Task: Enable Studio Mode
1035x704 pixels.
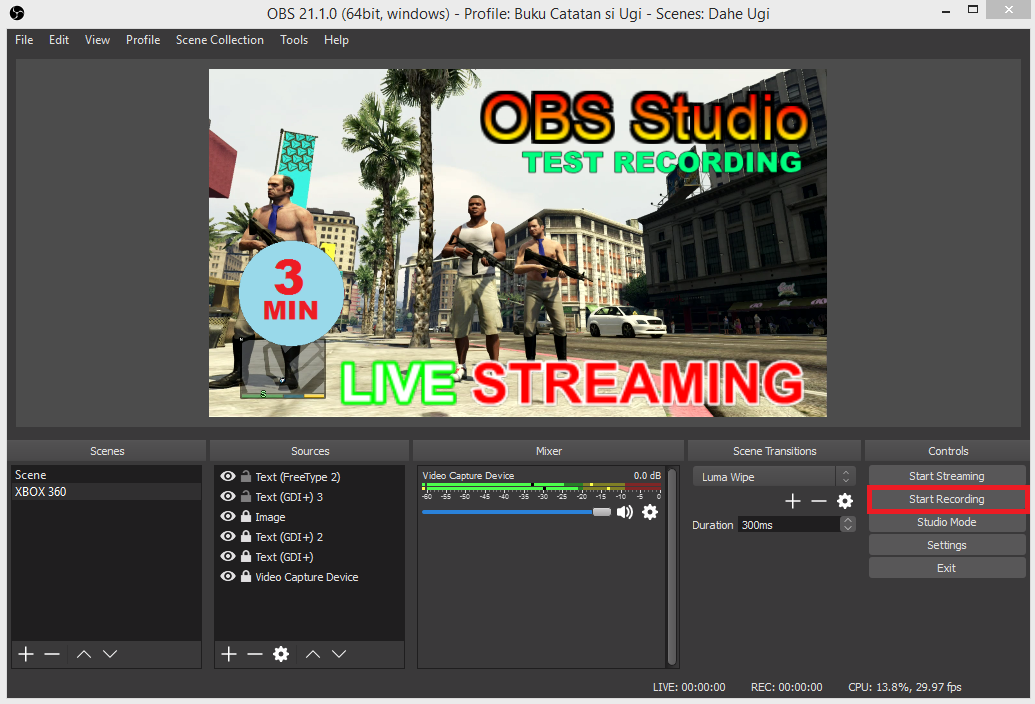Action: tap(947, 522)
